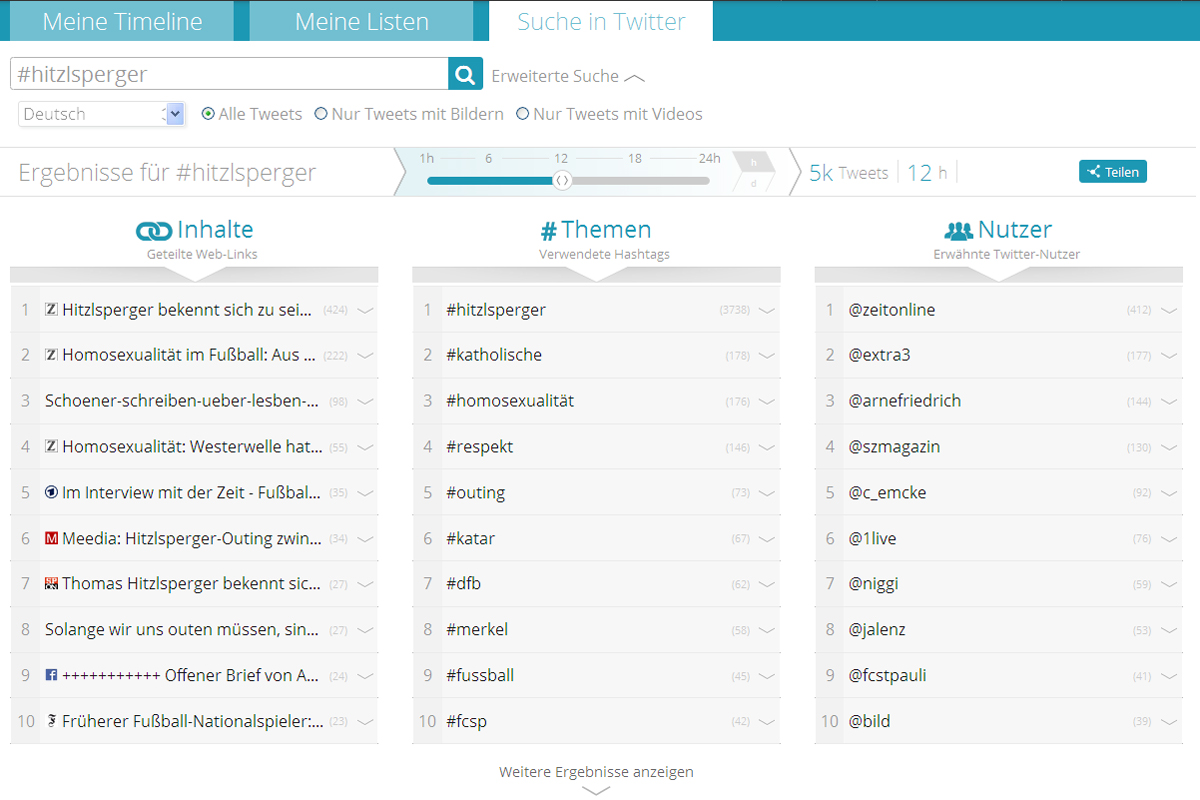Screen dimensions: 1200x800
Task: Open the #katar hashtag entry
Action: [x=471, y=539]
